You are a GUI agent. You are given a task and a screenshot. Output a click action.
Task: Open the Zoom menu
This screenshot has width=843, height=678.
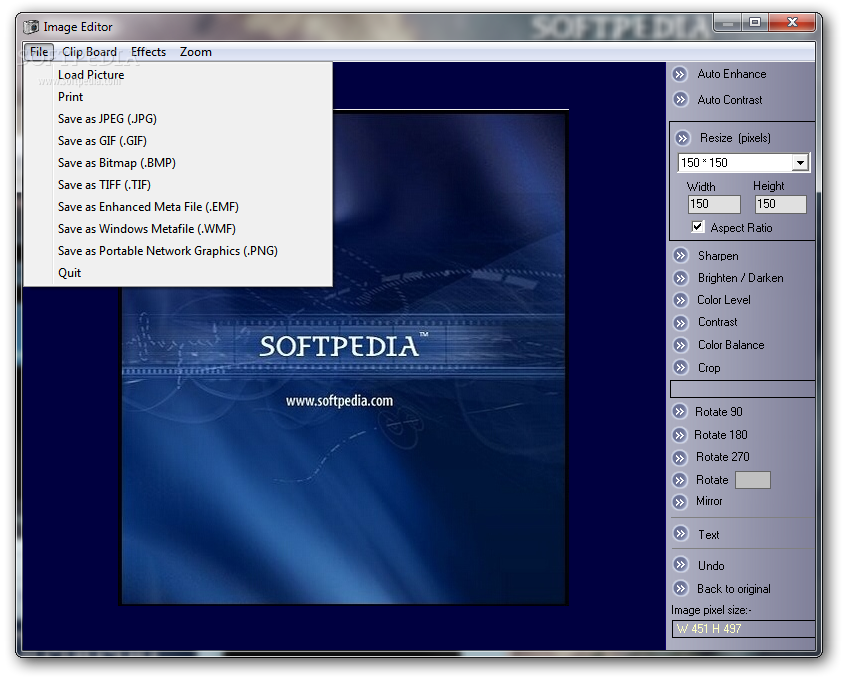[x=196, y=52]
